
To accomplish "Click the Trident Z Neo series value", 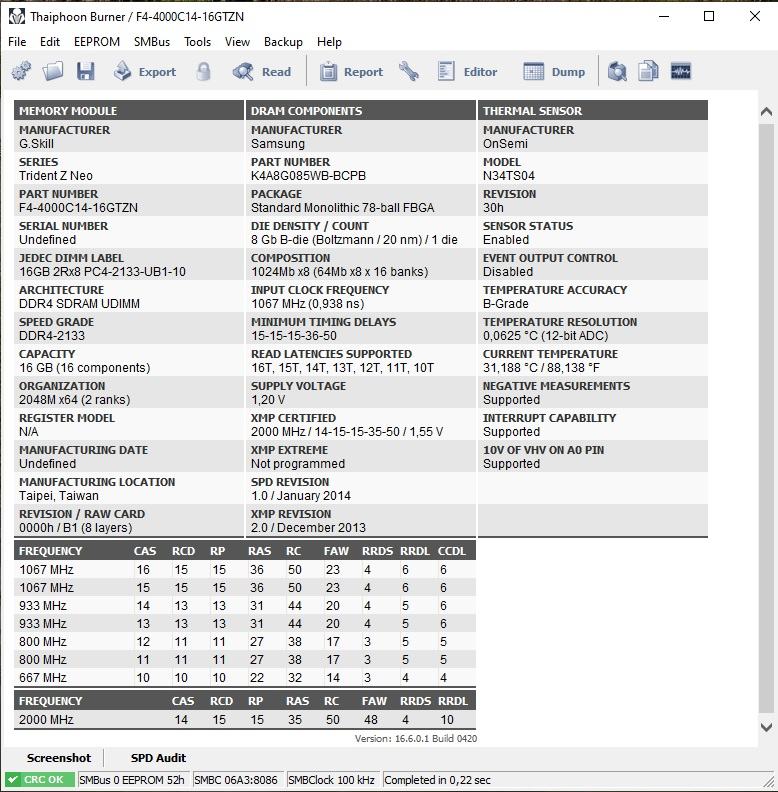I will coord(56,175).
